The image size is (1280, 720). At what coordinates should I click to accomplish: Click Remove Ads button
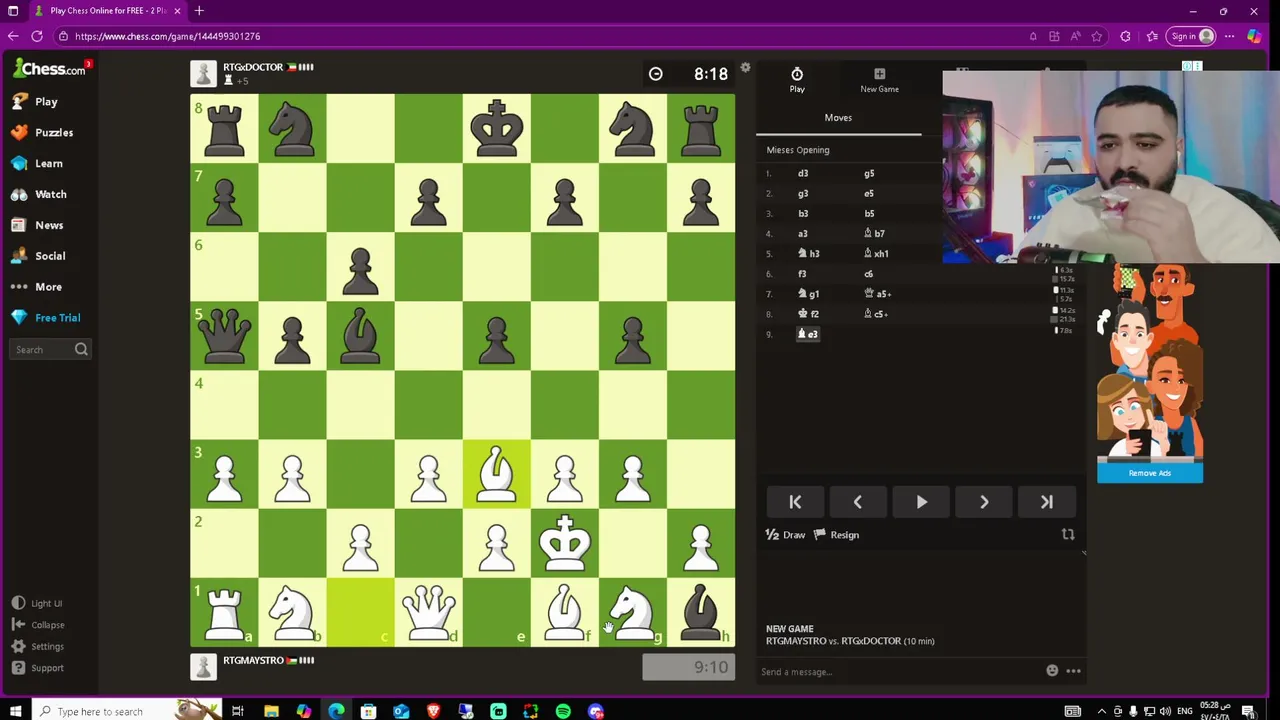tap(1150, 474)
